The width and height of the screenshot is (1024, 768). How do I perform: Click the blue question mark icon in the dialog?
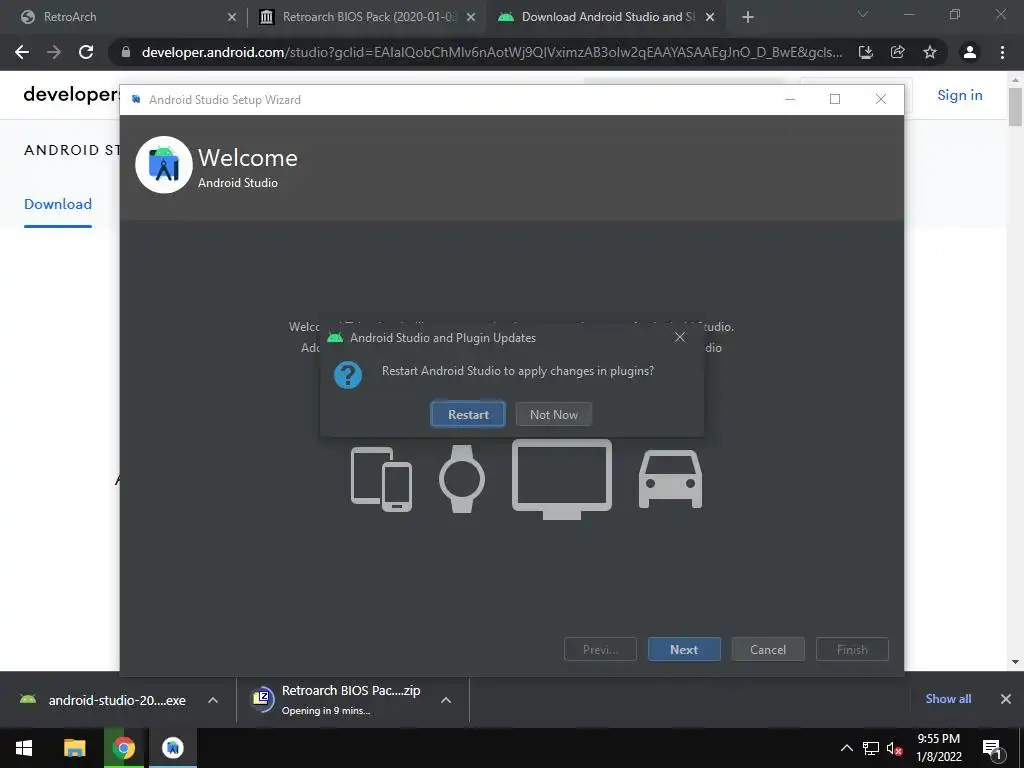[x=347, y=375]
